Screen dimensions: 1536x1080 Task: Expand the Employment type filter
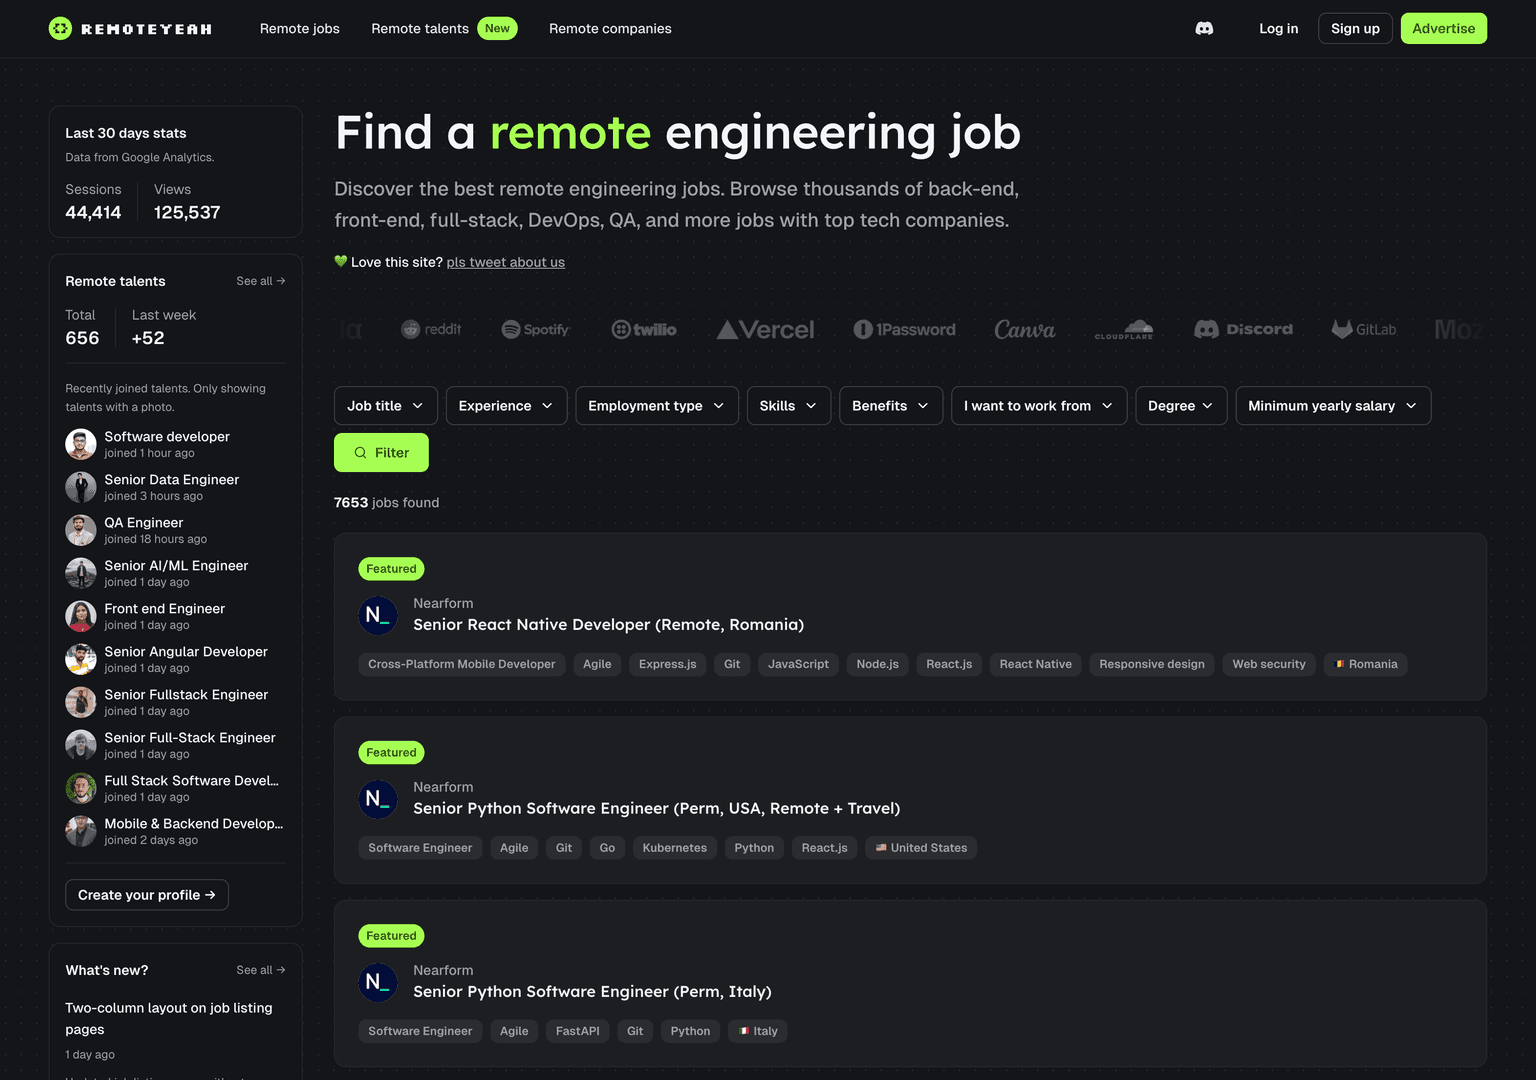point(656,405)
